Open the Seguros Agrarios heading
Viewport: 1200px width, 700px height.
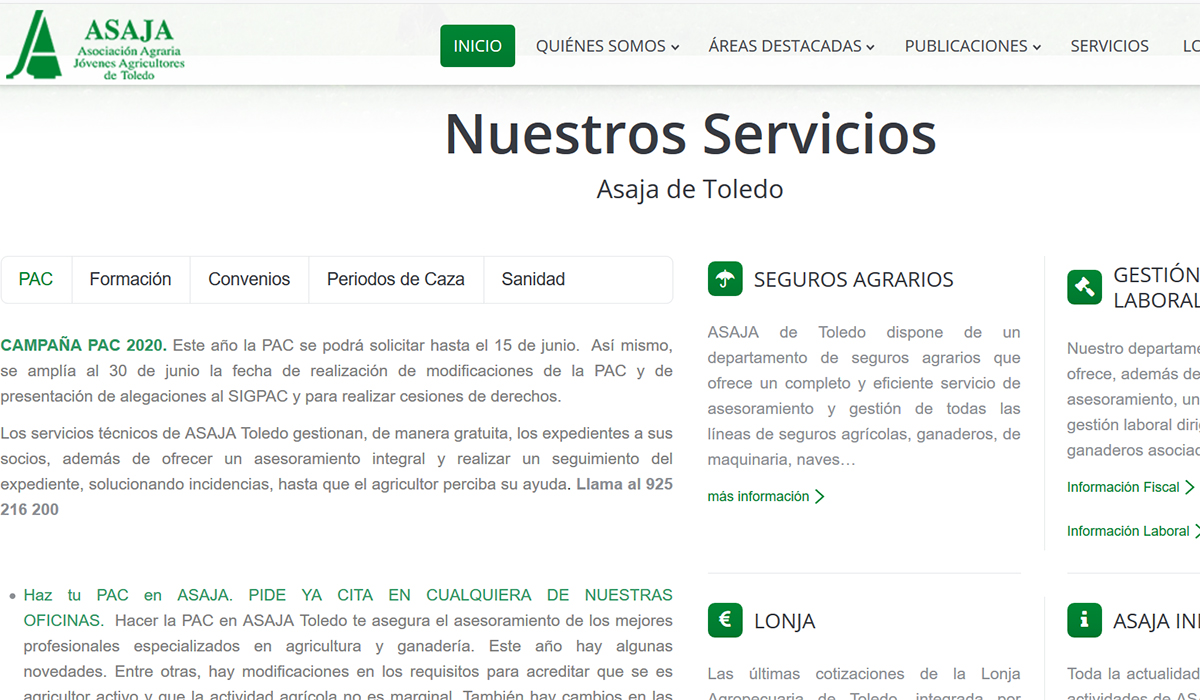[853, 280]
